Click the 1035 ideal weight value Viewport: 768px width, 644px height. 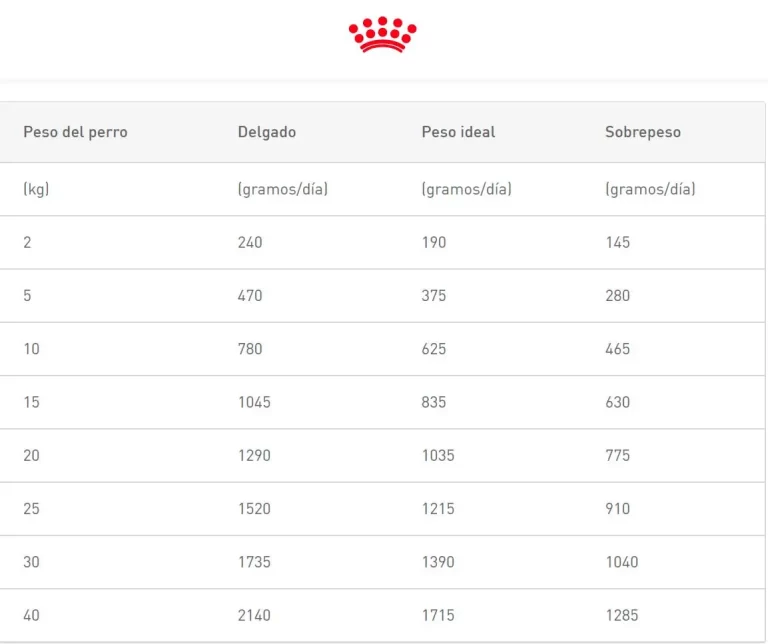tap(438, 455)
